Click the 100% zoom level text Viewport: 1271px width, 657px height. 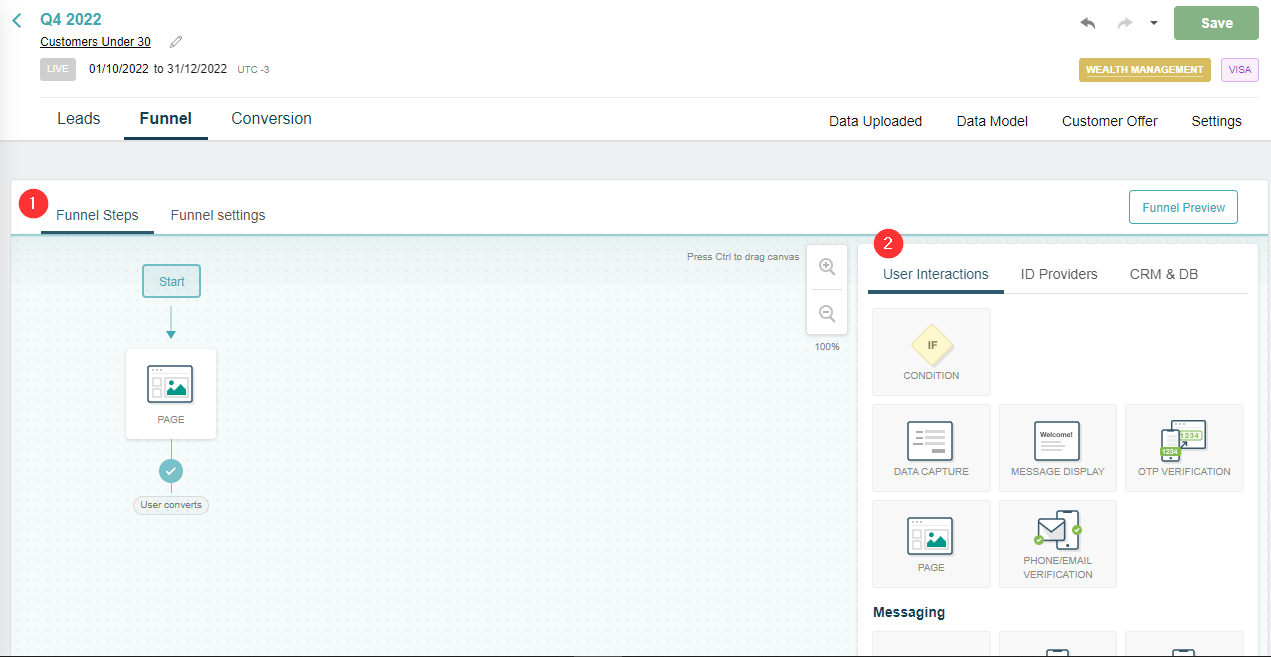pyautogui.click(x=827, y=346)
